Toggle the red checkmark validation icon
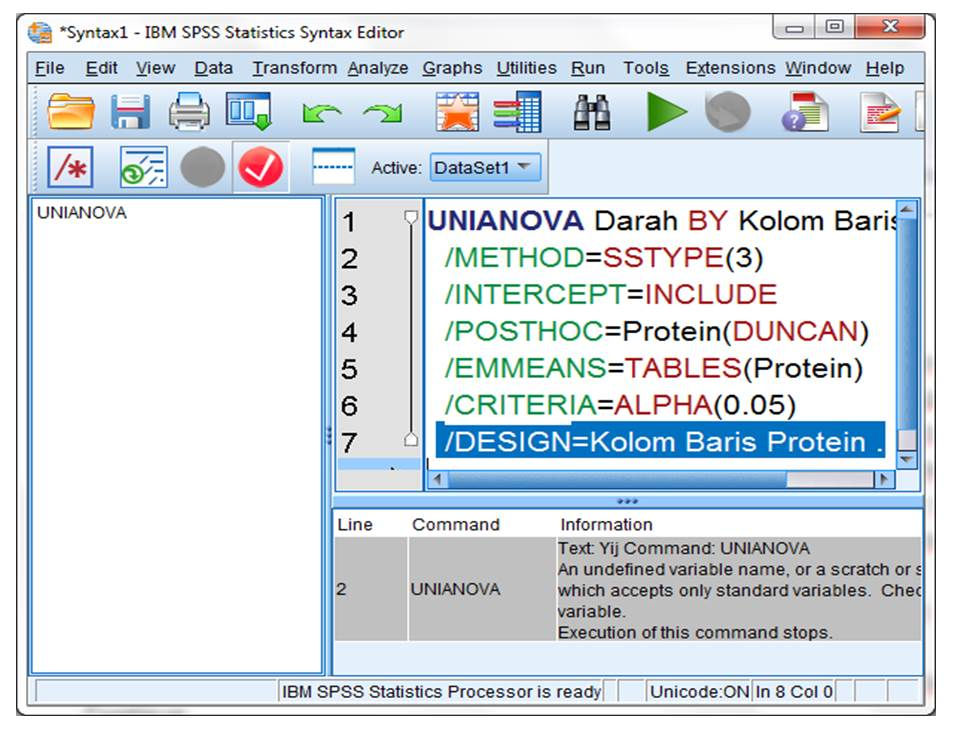The image size is (960, 729). (x=261, y=167)
